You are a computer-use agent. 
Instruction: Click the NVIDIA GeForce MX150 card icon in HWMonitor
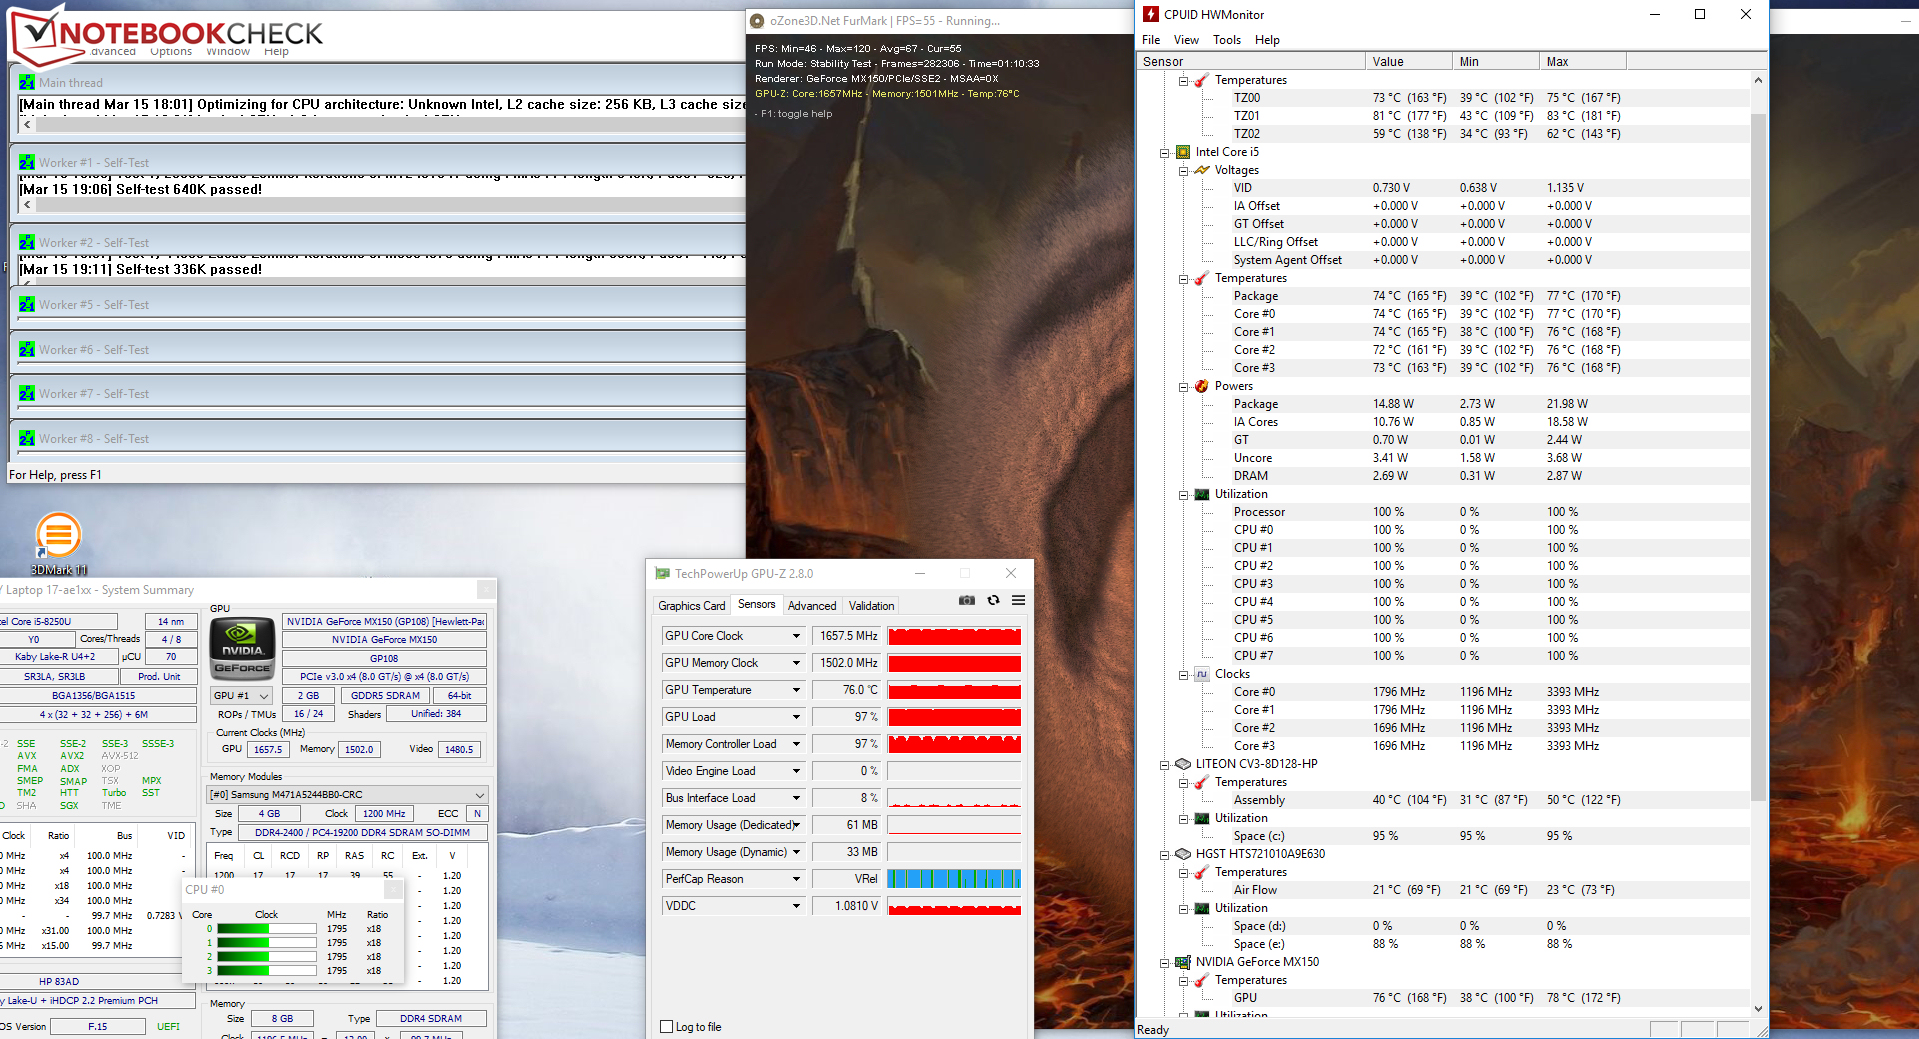[1183, 962]
